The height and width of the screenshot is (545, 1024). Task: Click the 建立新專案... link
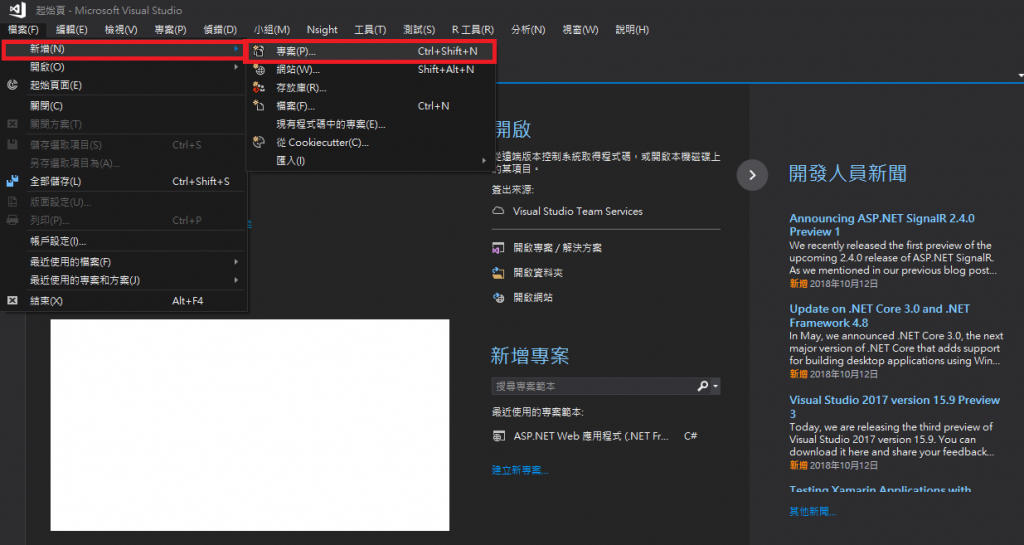[520, 470]
